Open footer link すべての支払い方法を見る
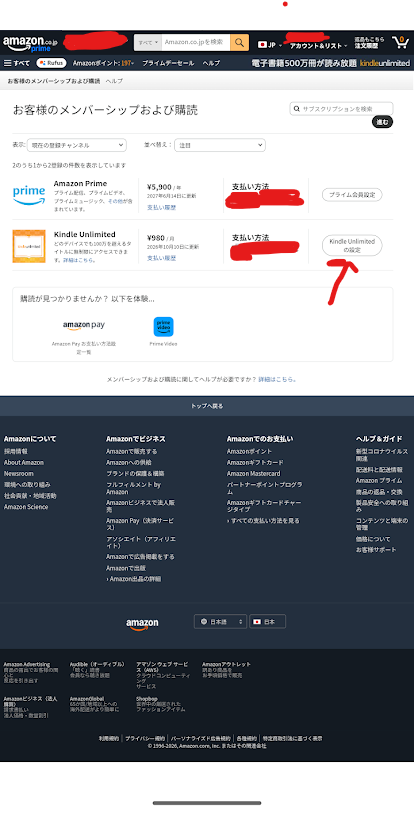 coord(263,521)
